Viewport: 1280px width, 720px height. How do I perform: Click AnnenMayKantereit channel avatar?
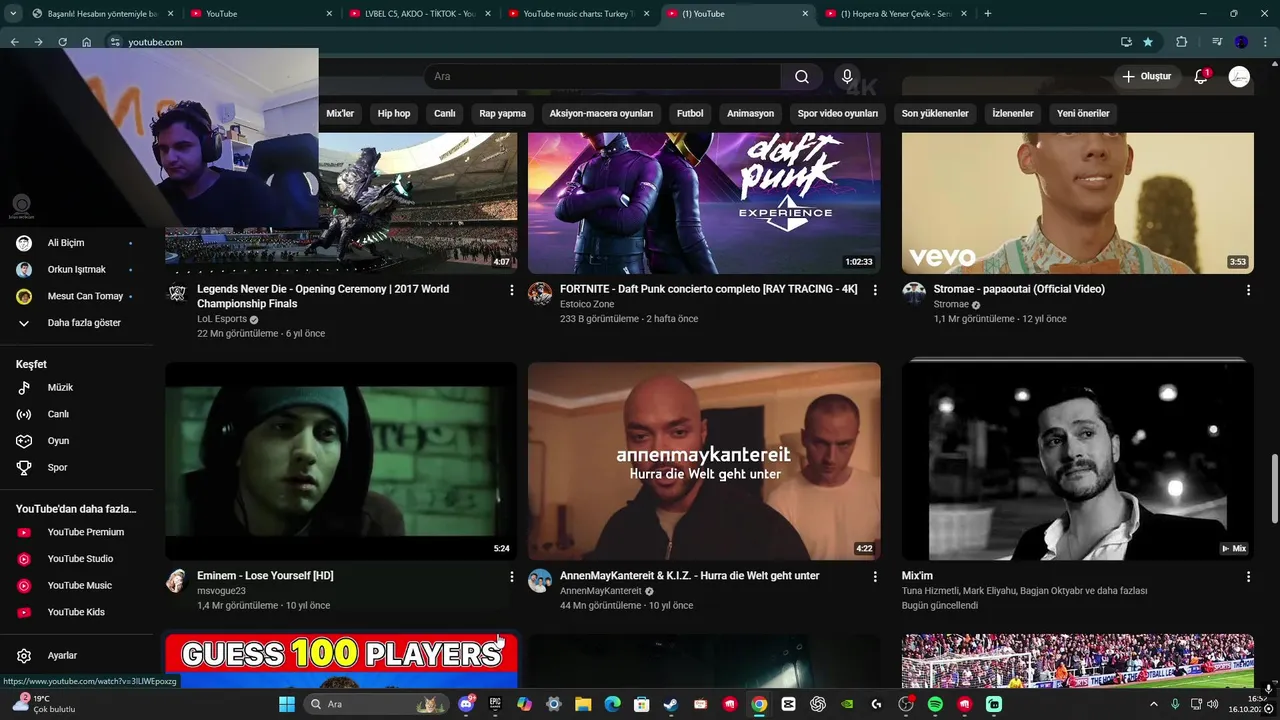[x=540, y=580]
